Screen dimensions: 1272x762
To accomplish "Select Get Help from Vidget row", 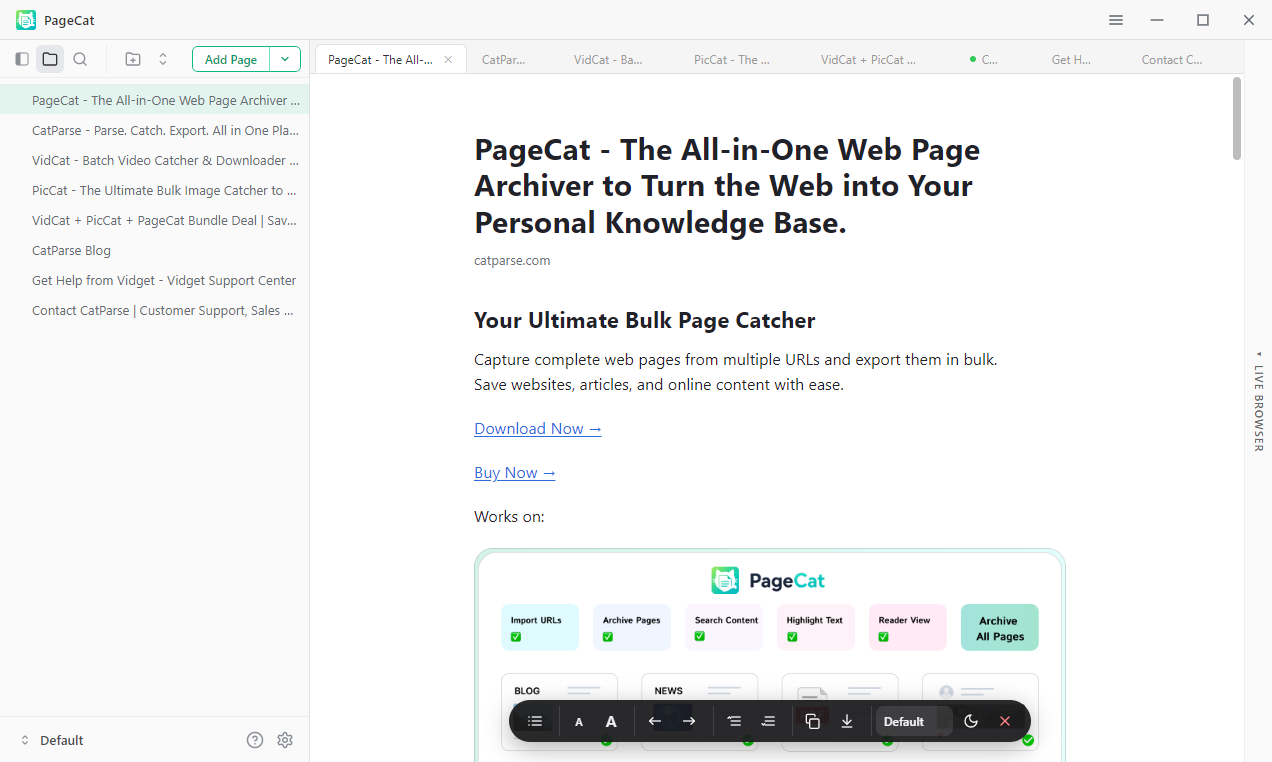I will pos(154,280).
